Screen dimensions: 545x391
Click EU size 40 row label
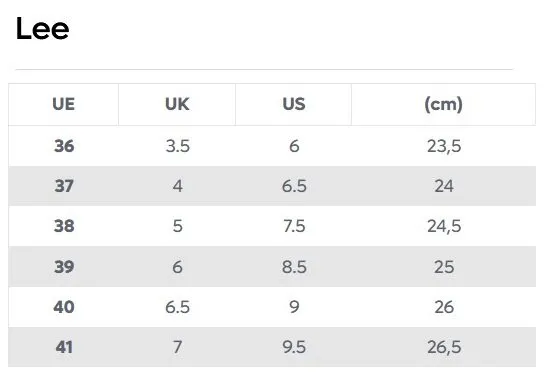64,307
